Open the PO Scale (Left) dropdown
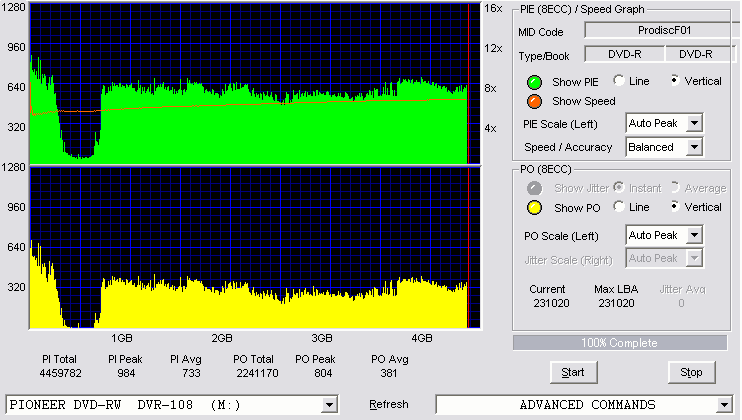The image size is (742, 420). [x=694, y=235]
